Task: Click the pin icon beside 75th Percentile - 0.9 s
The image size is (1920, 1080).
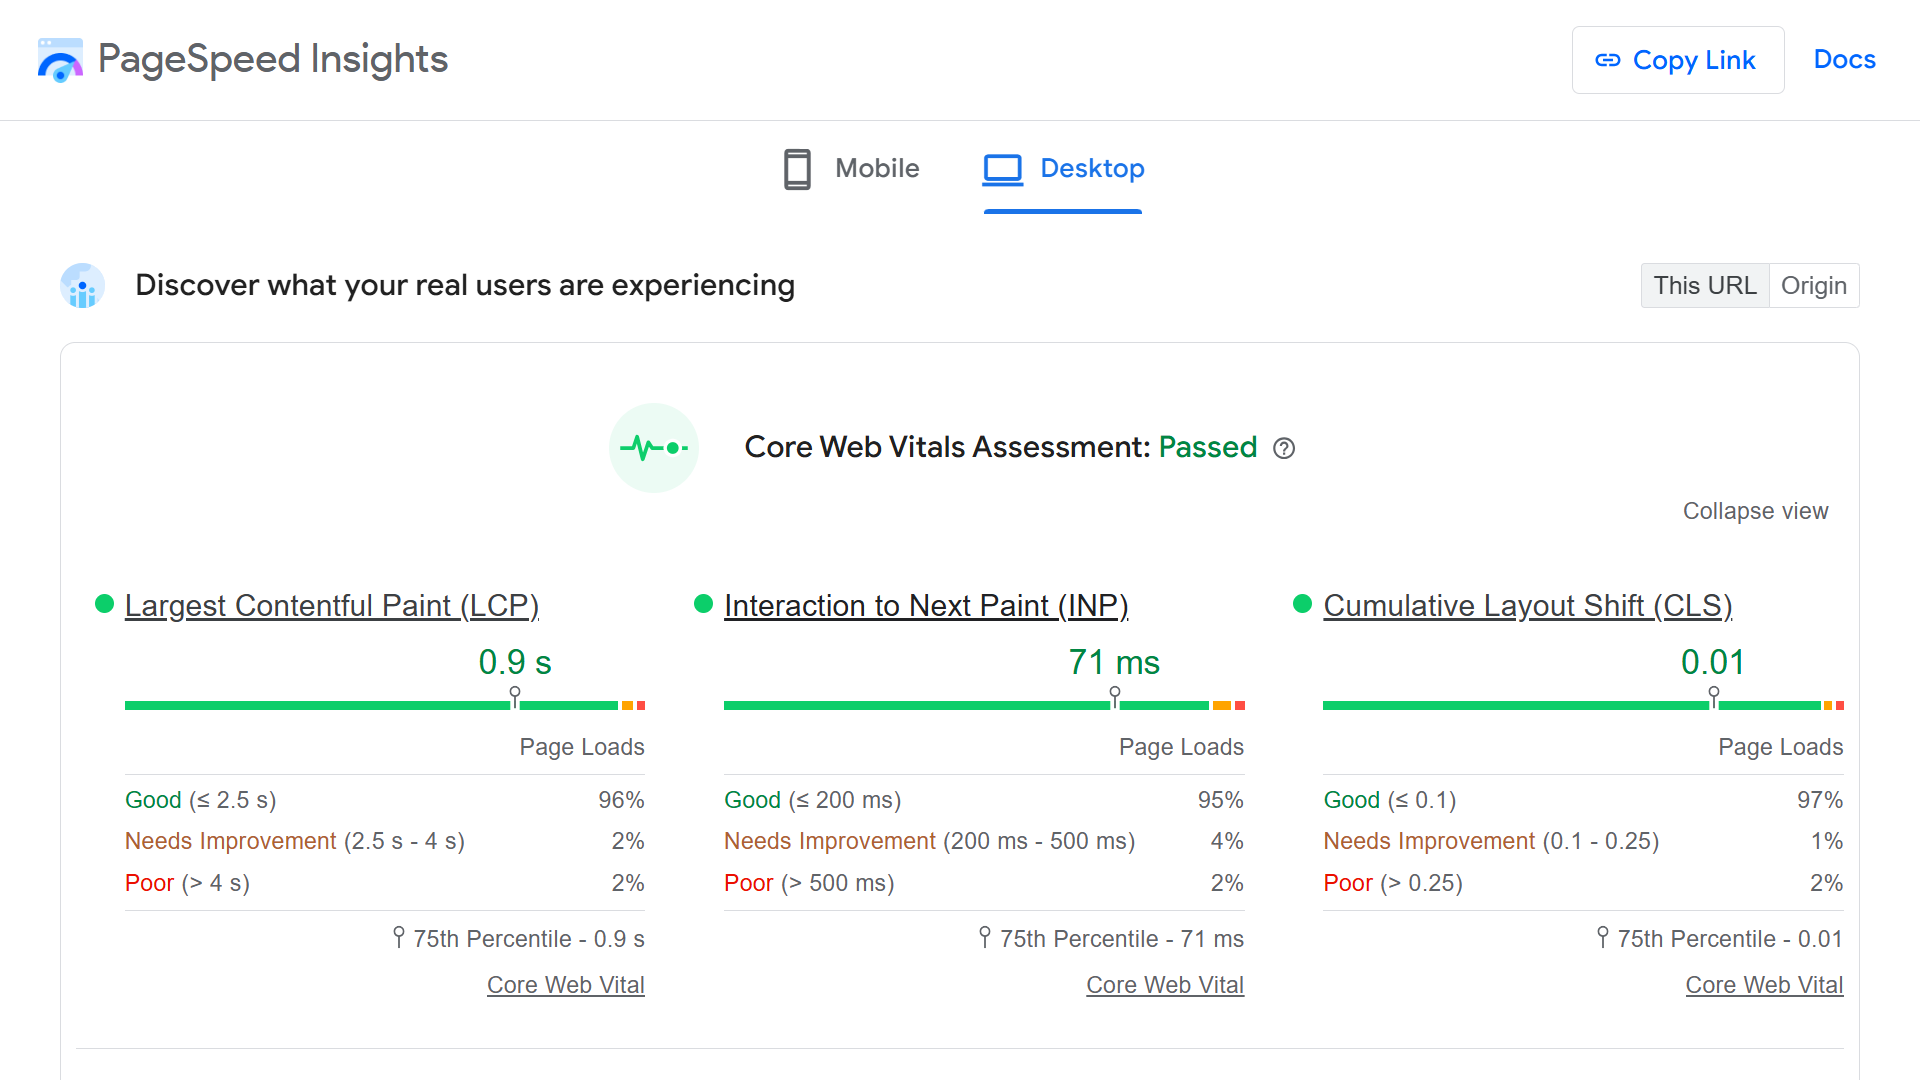Action: (x=398, y=937)
